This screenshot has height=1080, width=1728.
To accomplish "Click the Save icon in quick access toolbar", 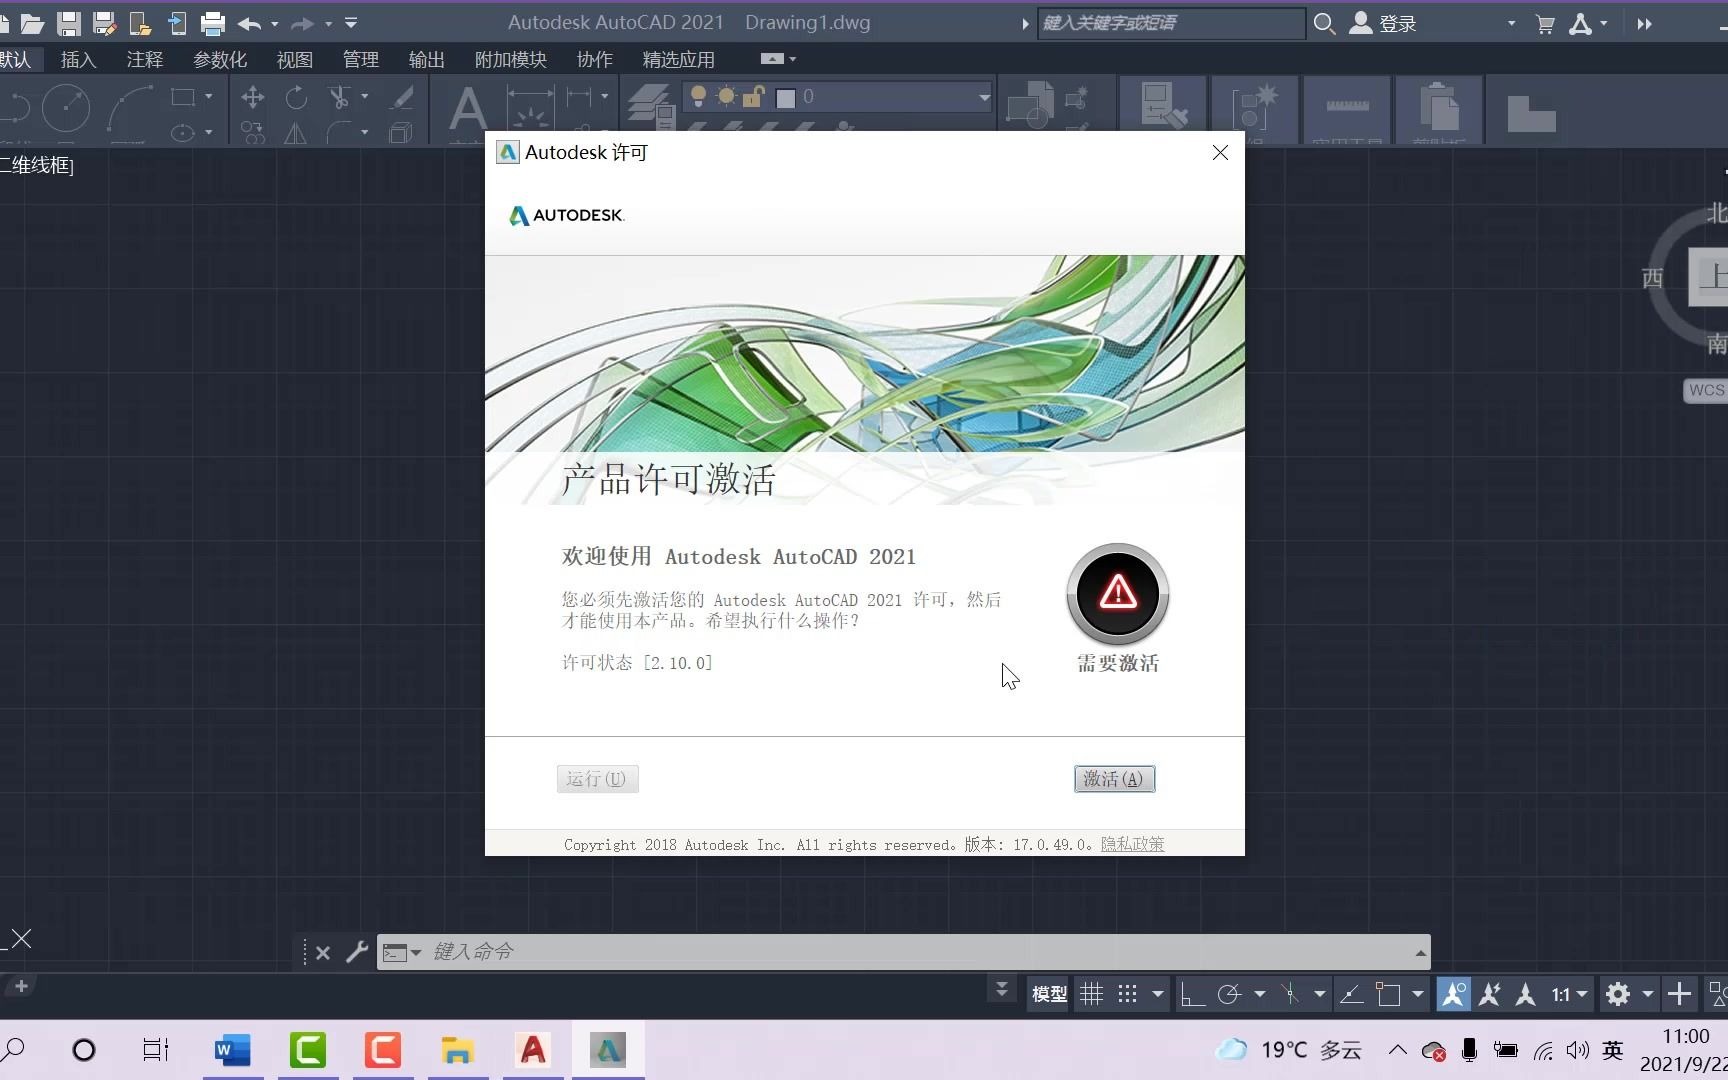I will [x=68, y=23].
